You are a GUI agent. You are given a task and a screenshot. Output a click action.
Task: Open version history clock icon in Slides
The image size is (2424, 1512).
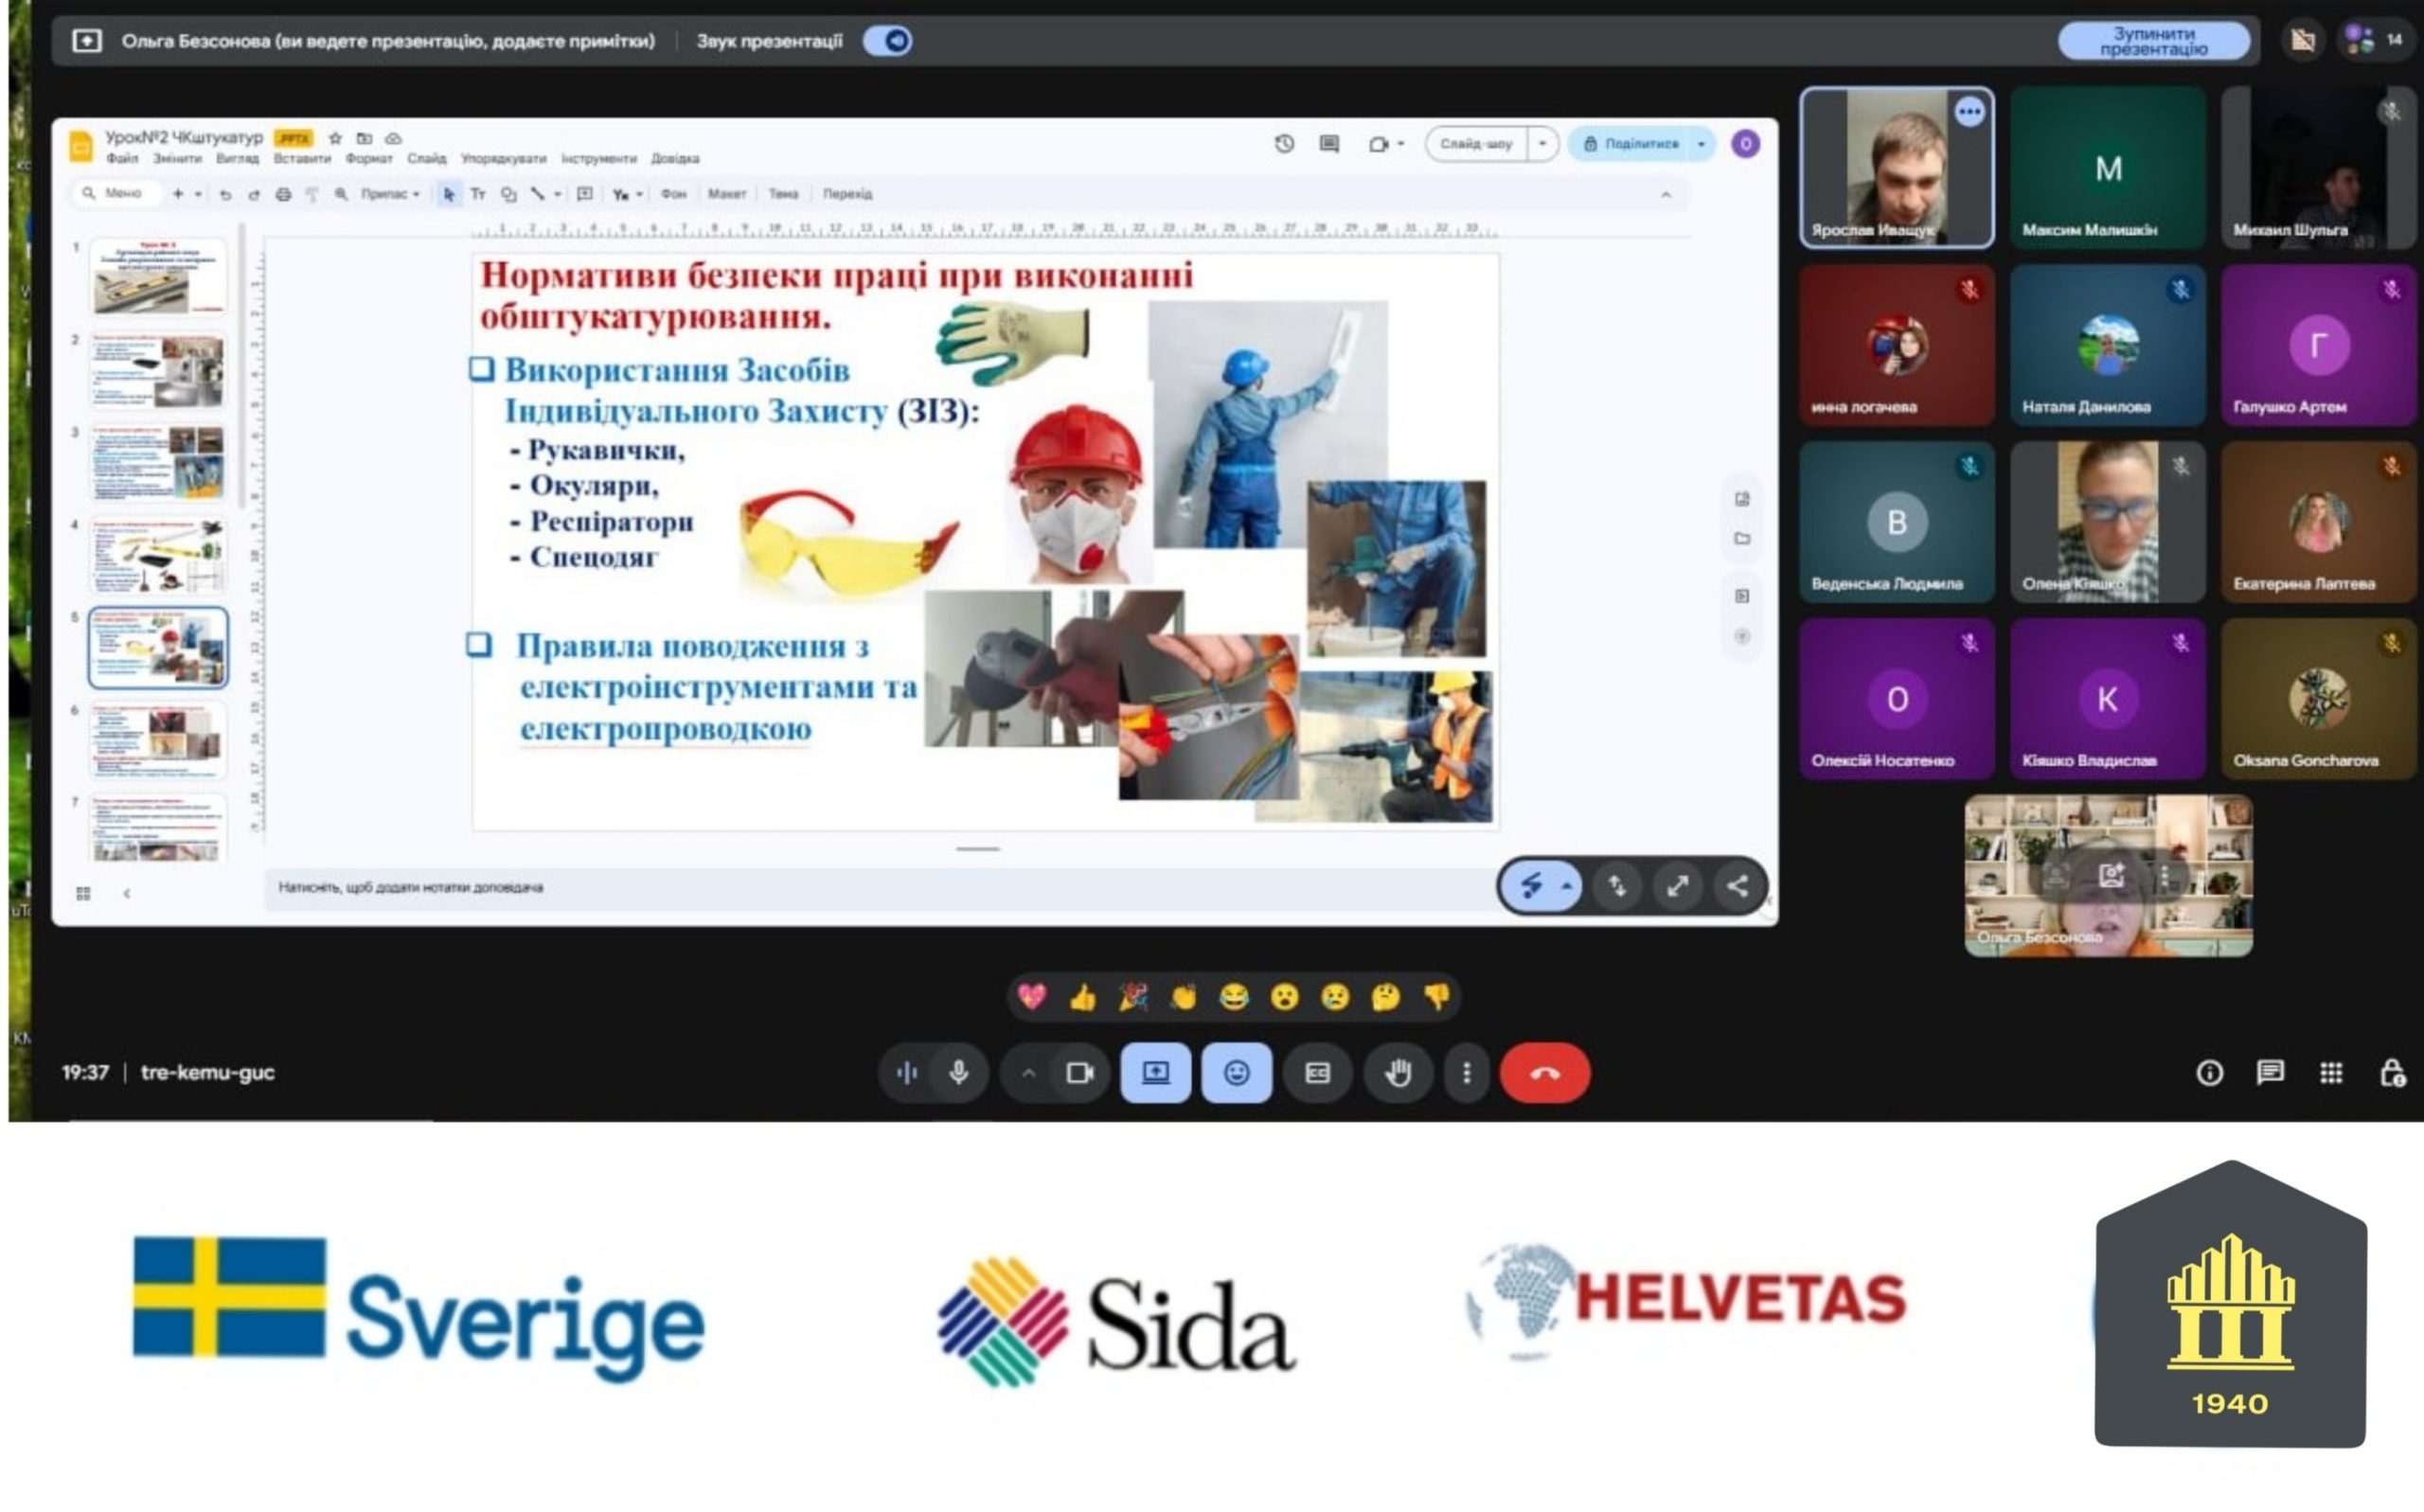tap(1284, 144)
